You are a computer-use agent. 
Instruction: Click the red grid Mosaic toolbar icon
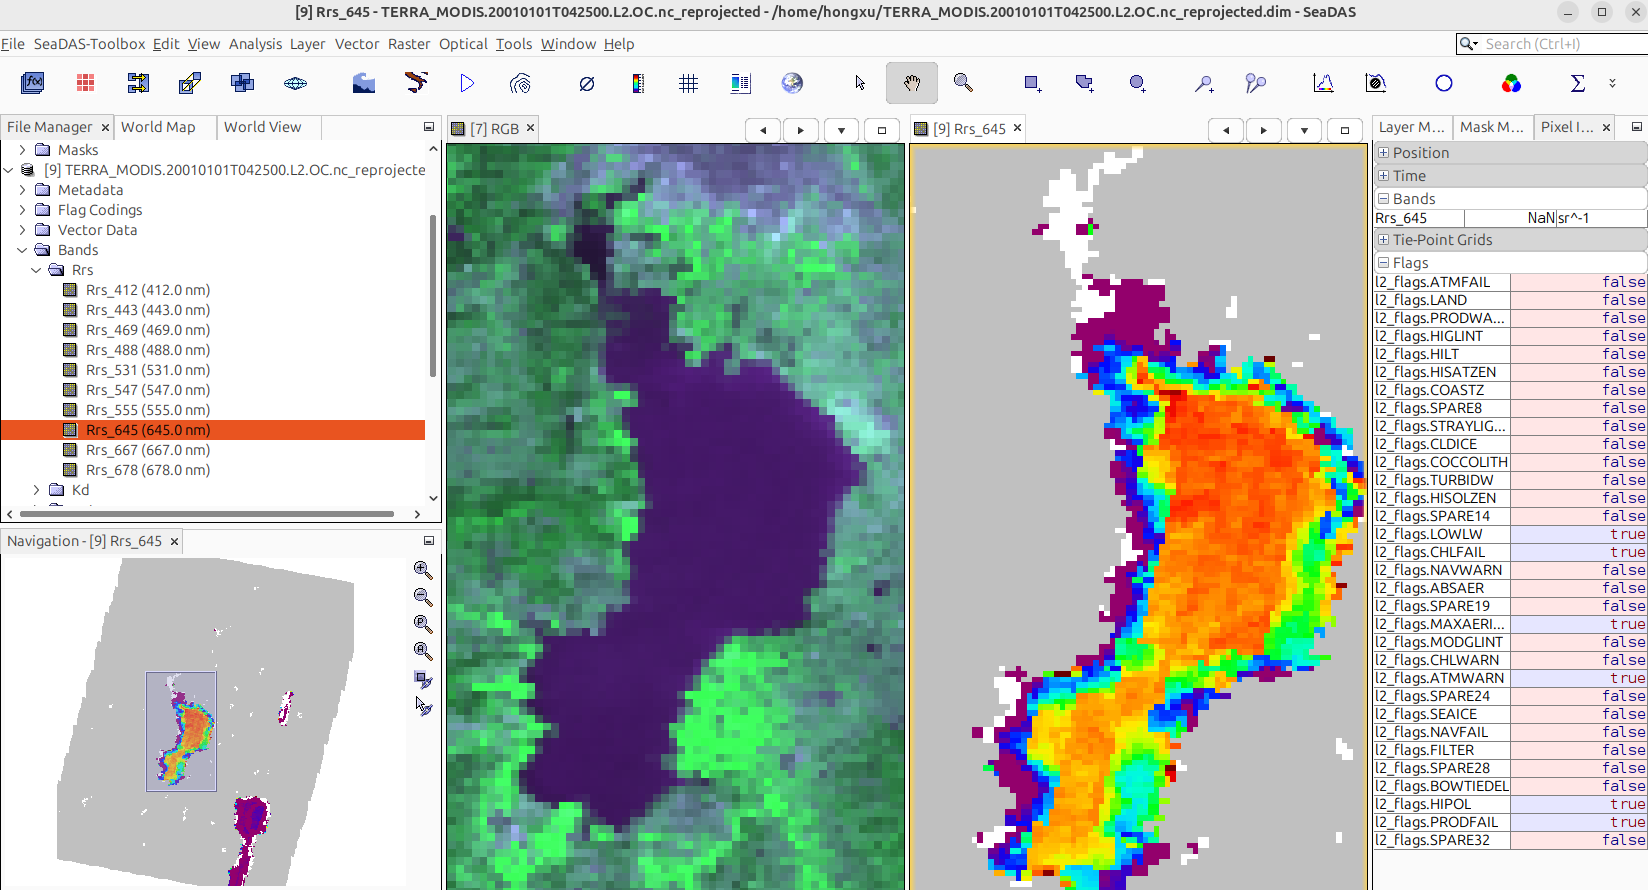tap(86, 83)
